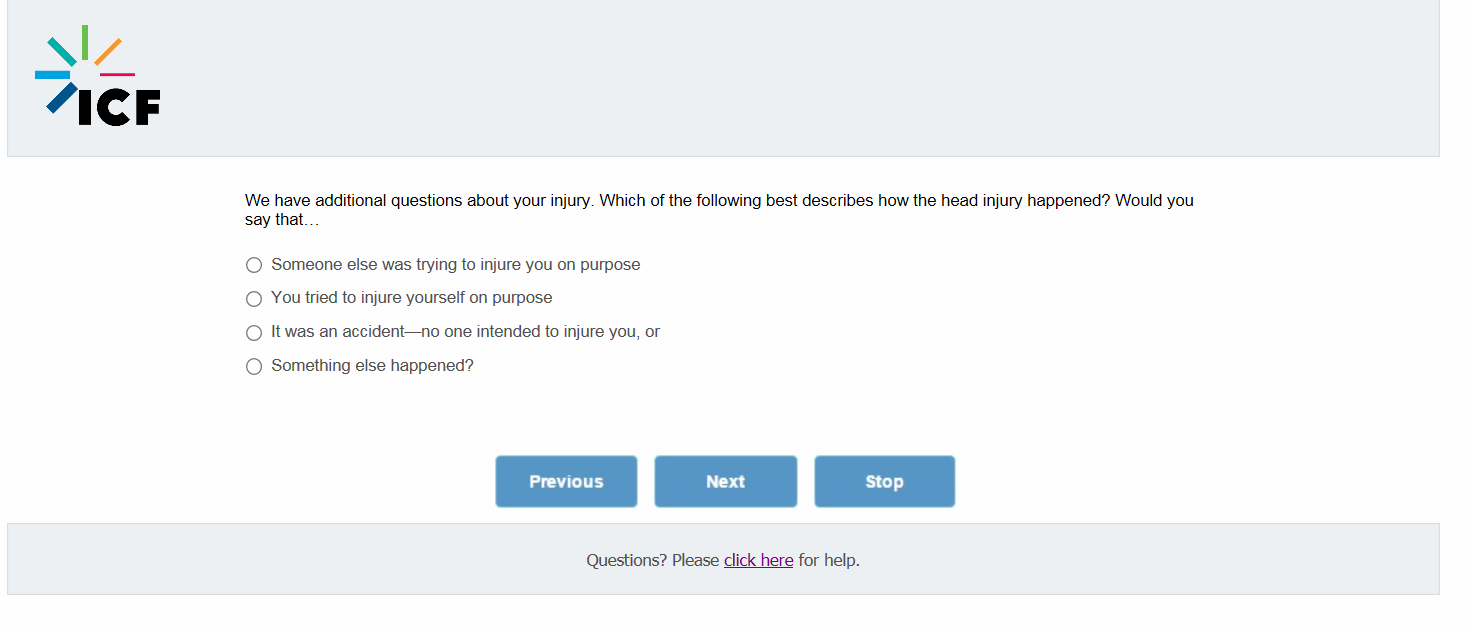Click the 'for help.' footer text
Viewport: 1472px width, 630px height.
tap(829, 561)
